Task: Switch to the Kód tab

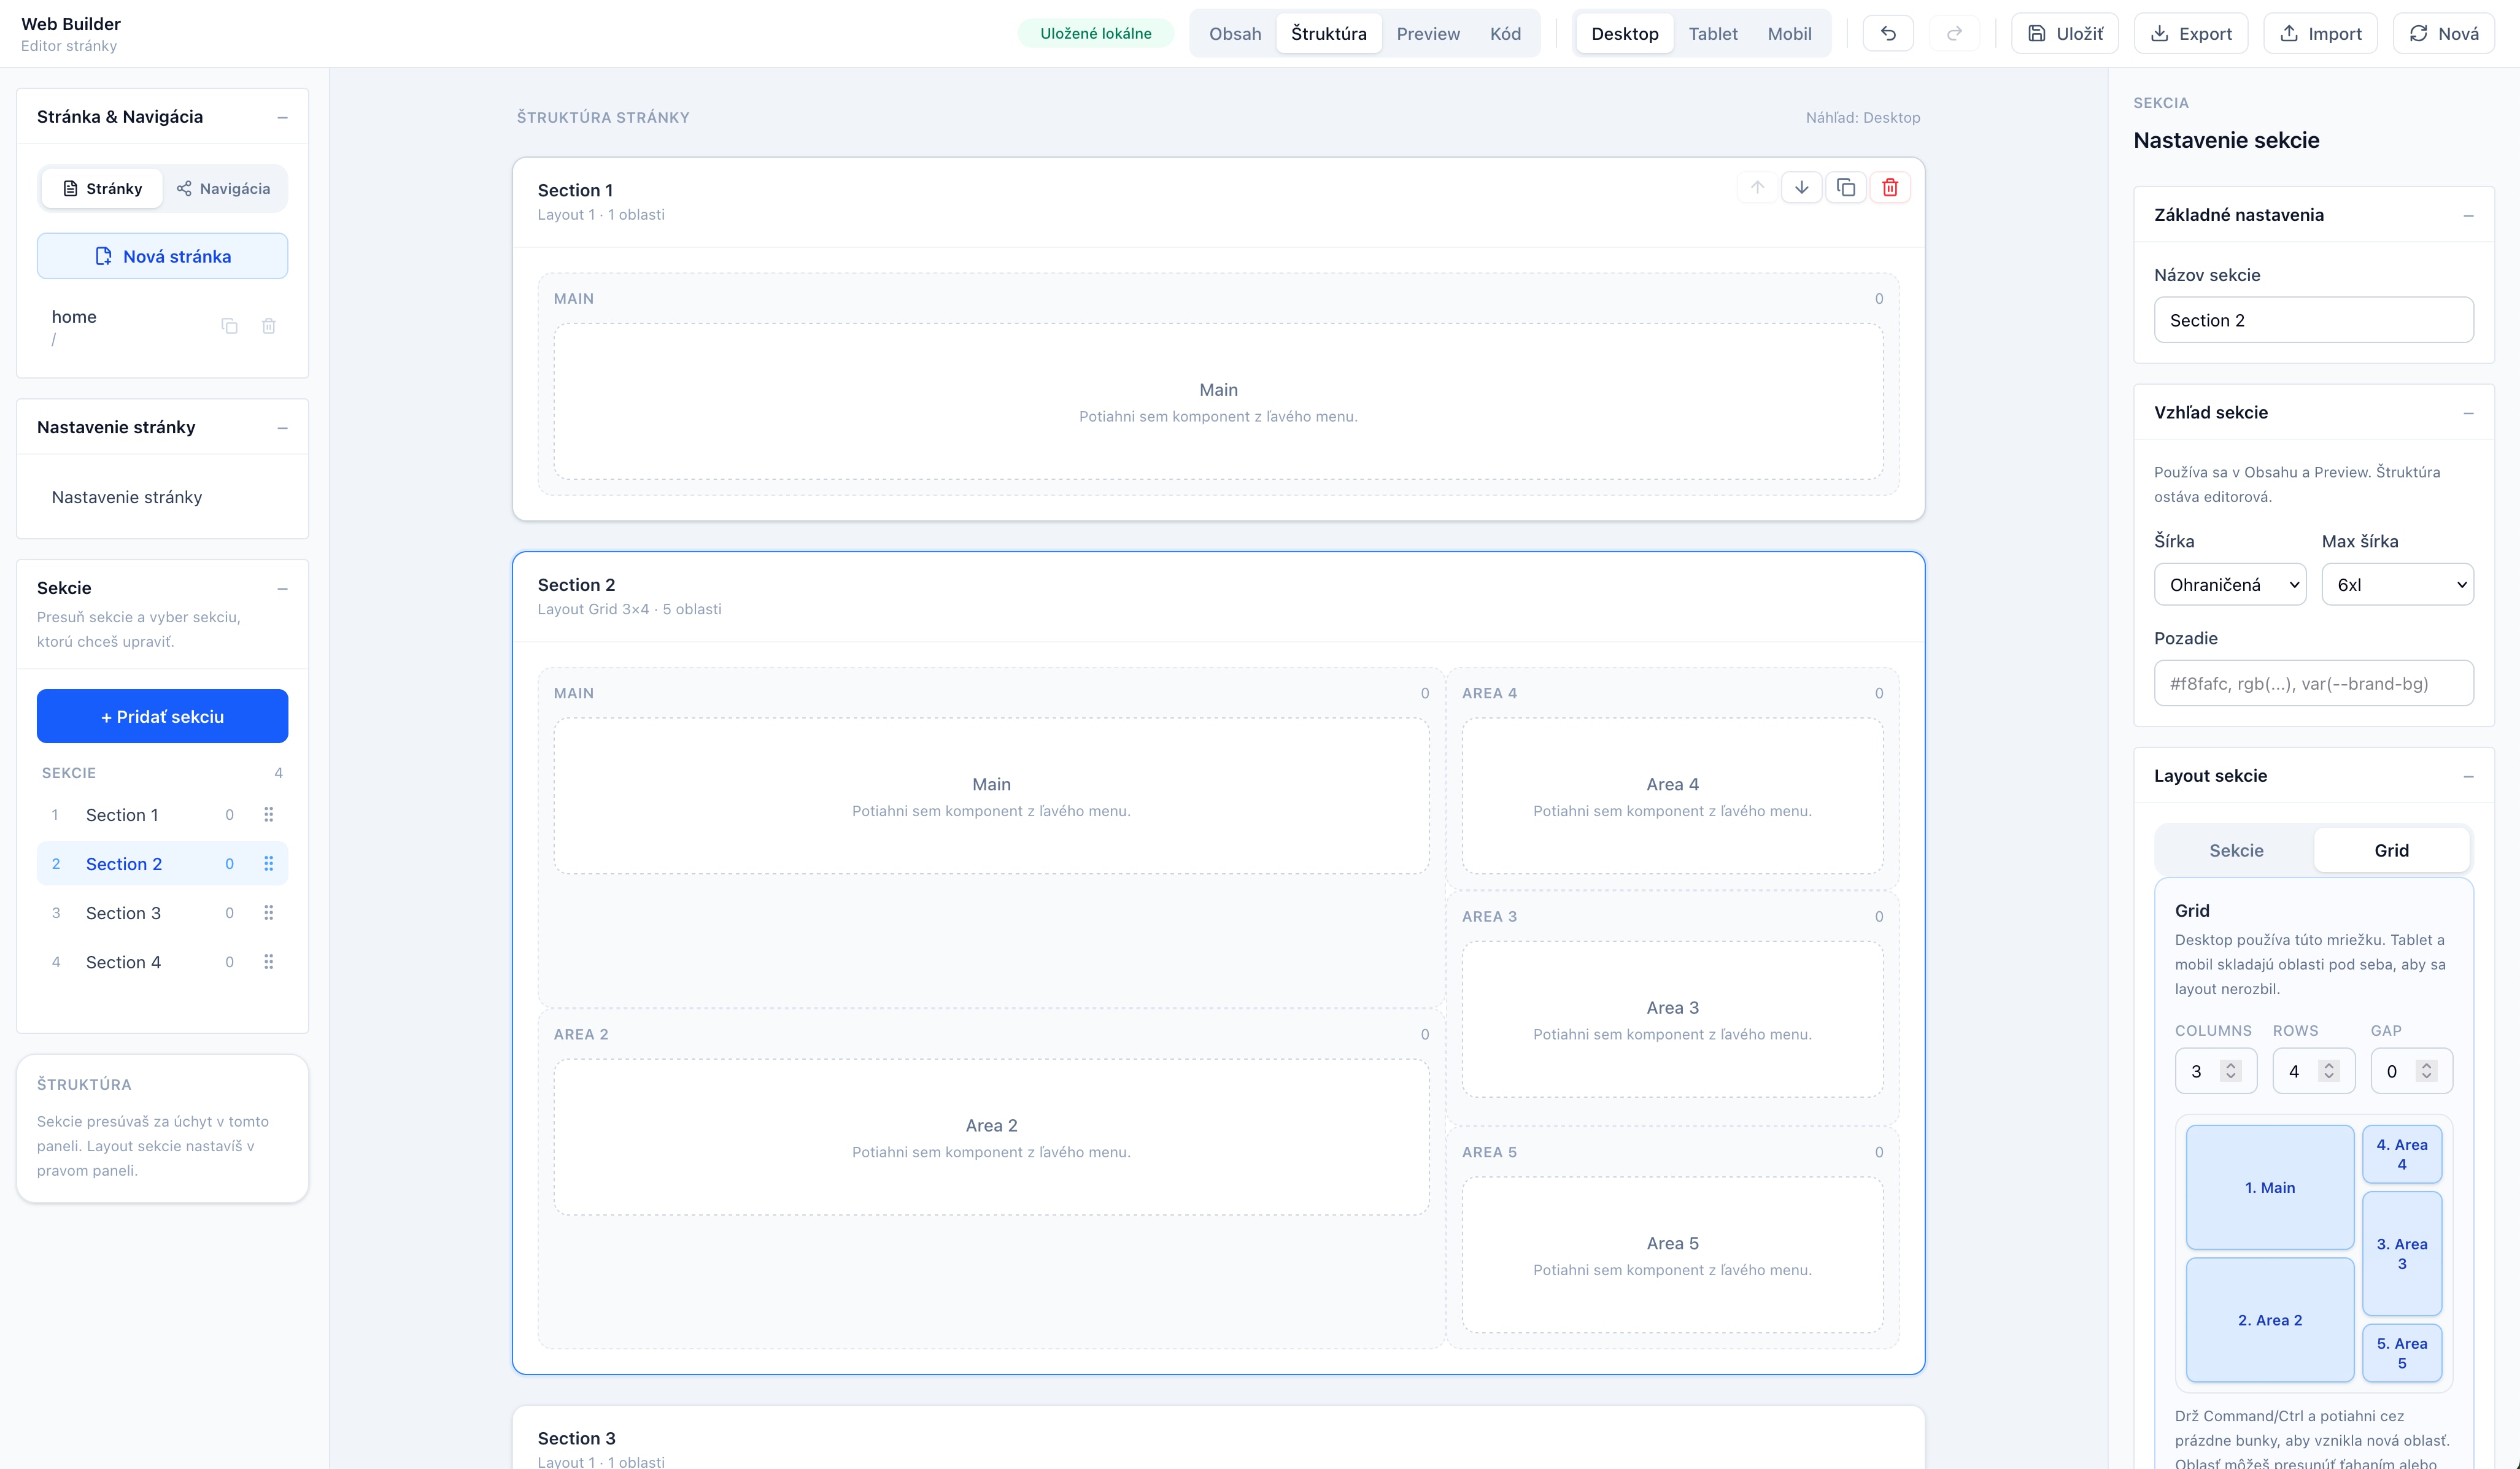Action: coord(1505,33)
